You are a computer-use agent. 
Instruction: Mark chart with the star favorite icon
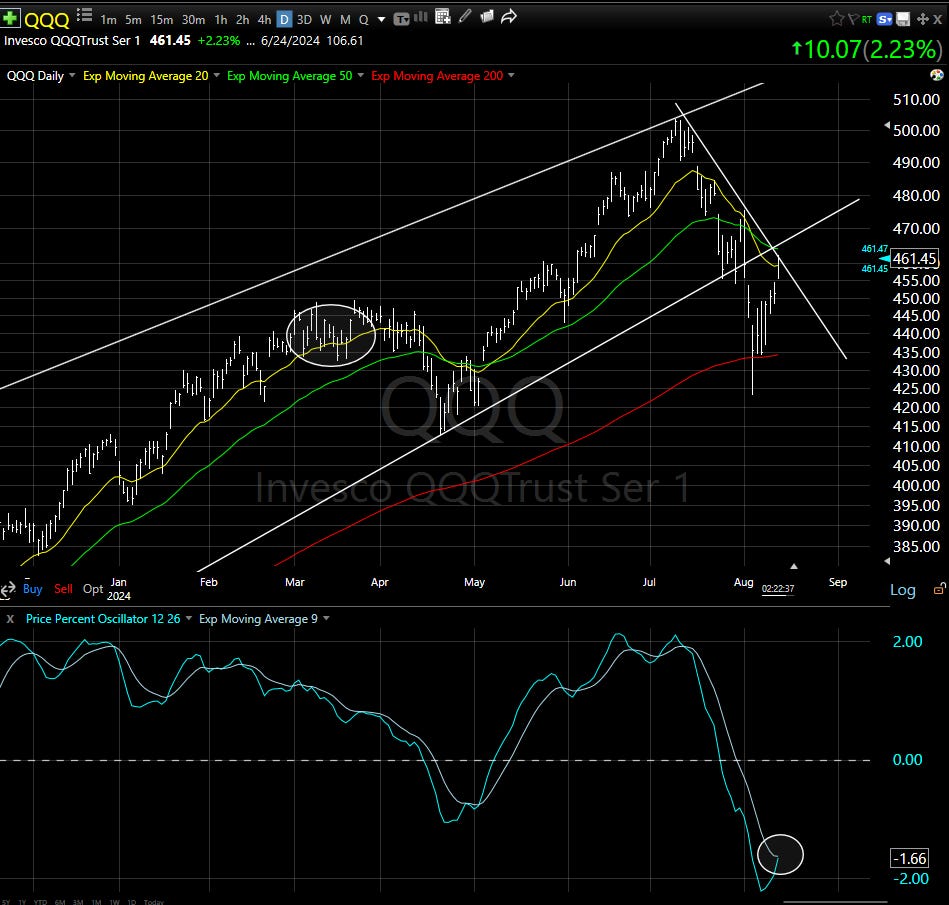836,19
